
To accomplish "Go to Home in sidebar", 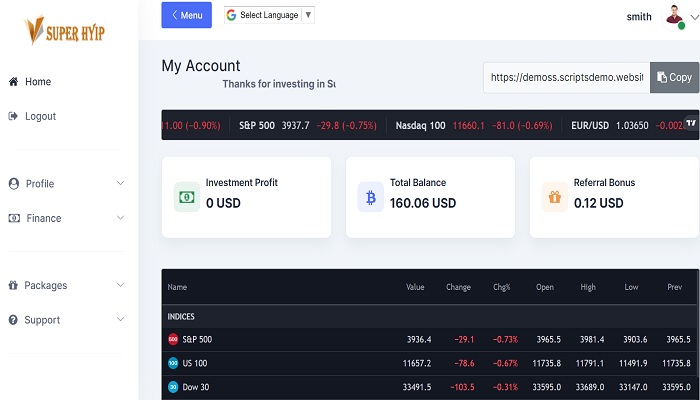I will click(38, 82).
